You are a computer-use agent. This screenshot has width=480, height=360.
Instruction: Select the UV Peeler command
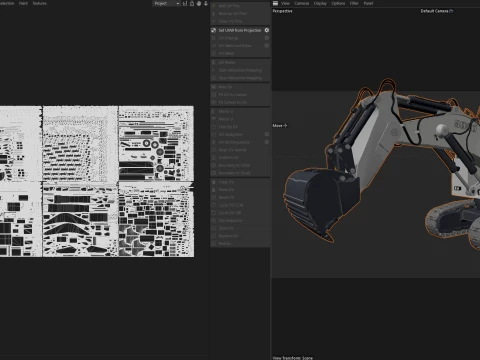240,62
